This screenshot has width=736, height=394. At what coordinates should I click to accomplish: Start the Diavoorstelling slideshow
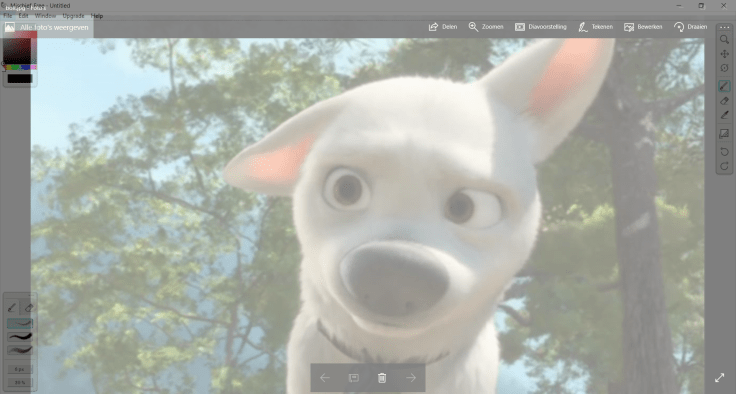pyautogui.click(x=541, y=27)
